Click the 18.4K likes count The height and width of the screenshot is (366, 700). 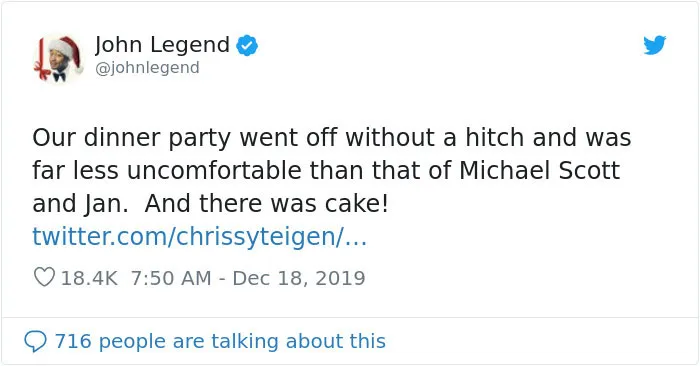point(89,278)
